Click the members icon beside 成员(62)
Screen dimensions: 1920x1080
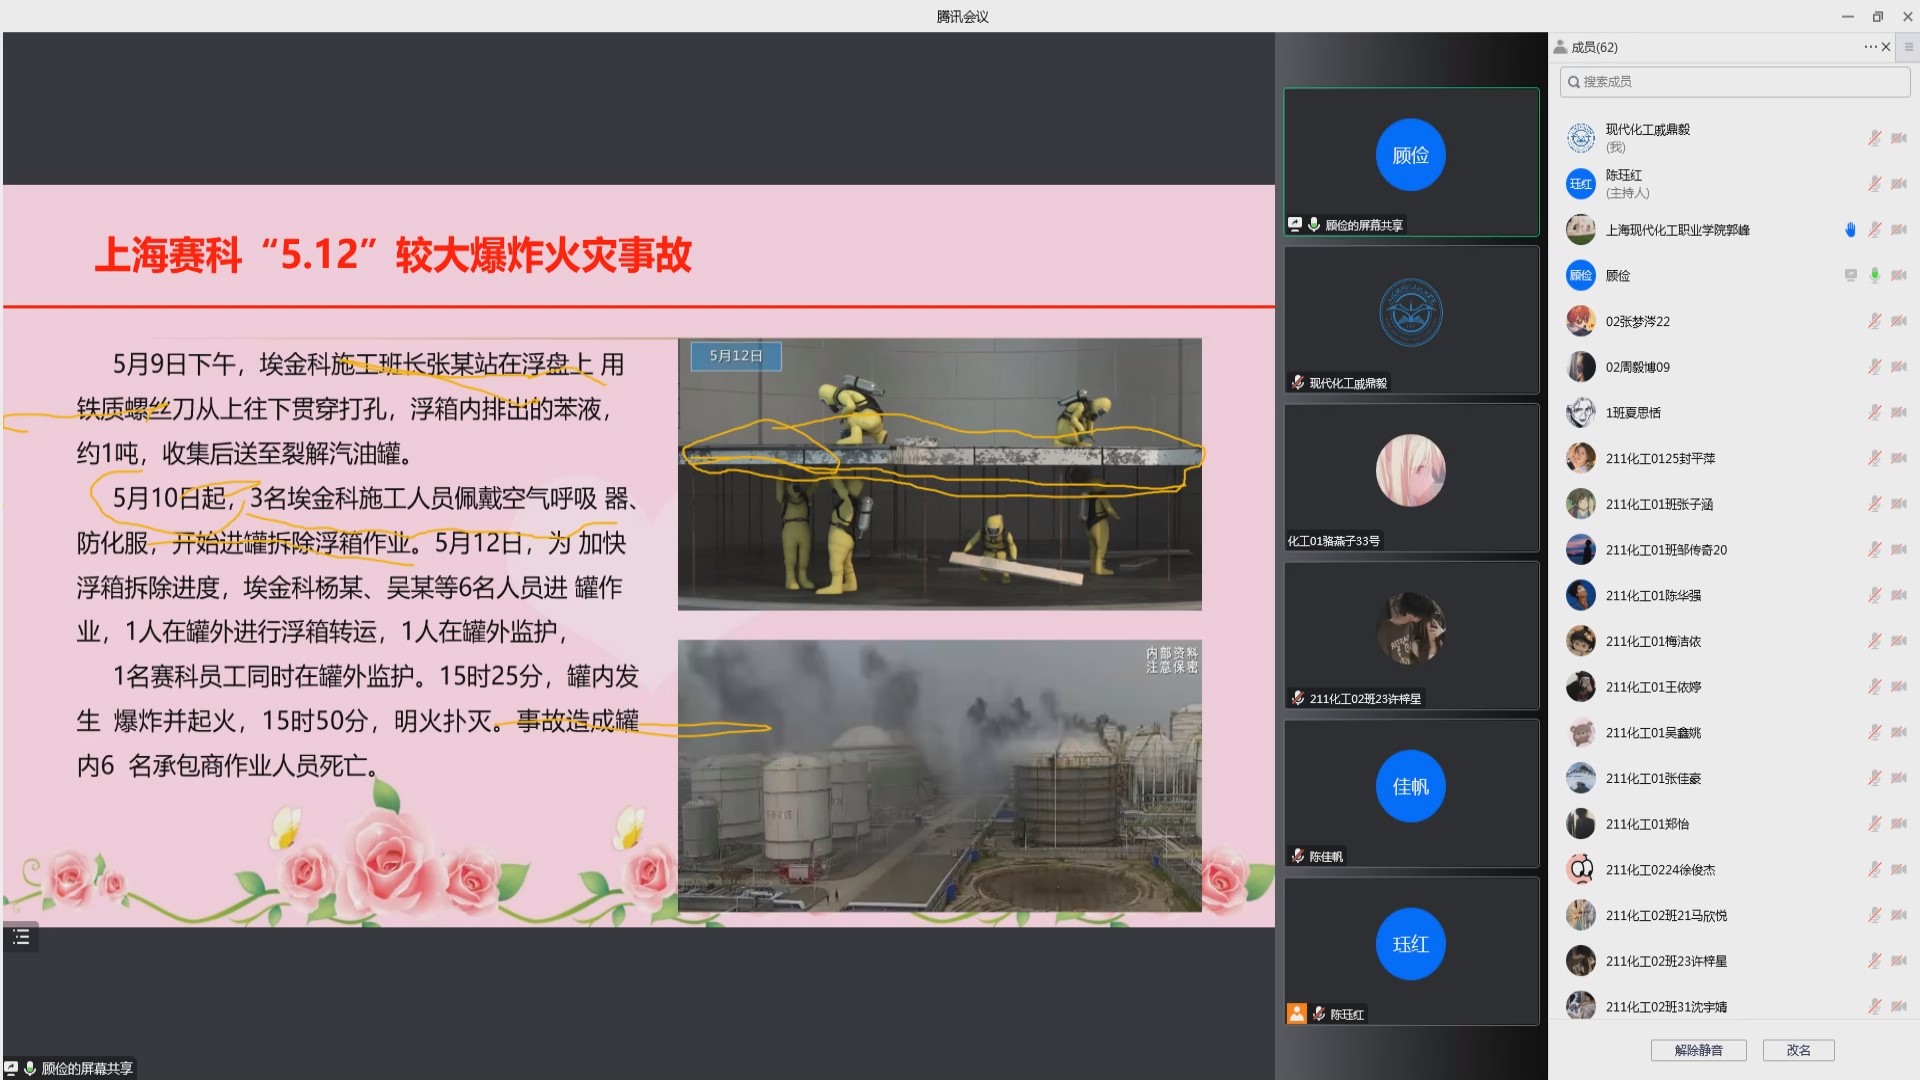[x=1560, y=47]
